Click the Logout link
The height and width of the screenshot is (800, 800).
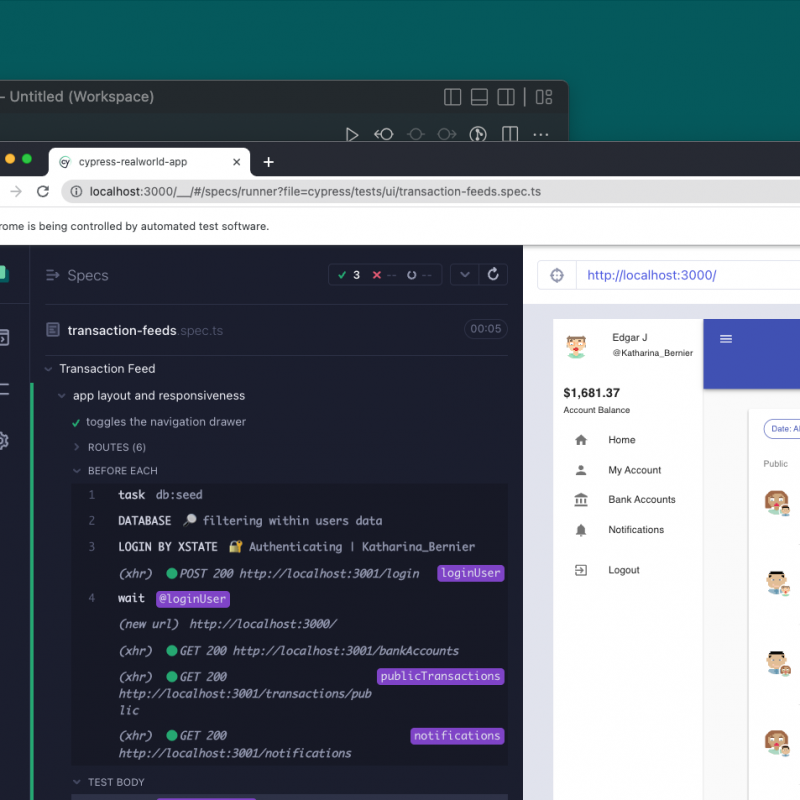pos(623,570)
